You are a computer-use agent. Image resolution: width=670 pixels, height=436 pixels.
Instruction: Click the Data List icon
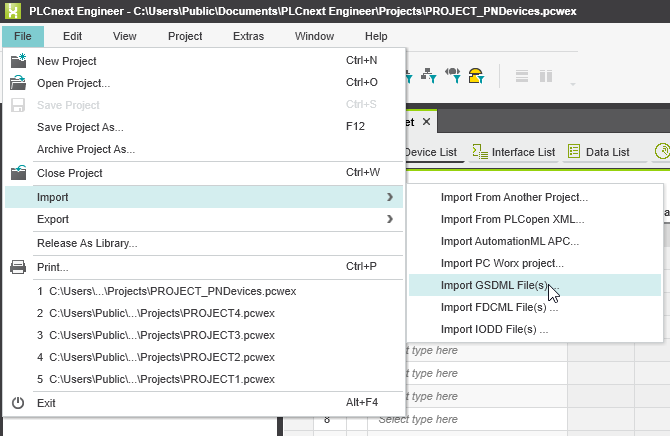click(574, 151)
